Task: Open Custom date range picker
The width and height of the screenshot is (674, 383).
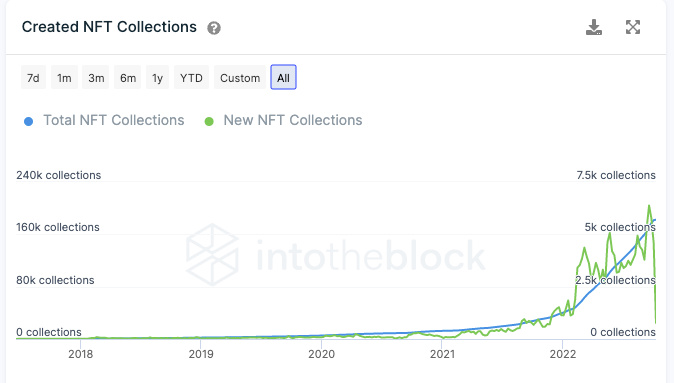Action: click(240, 77)
